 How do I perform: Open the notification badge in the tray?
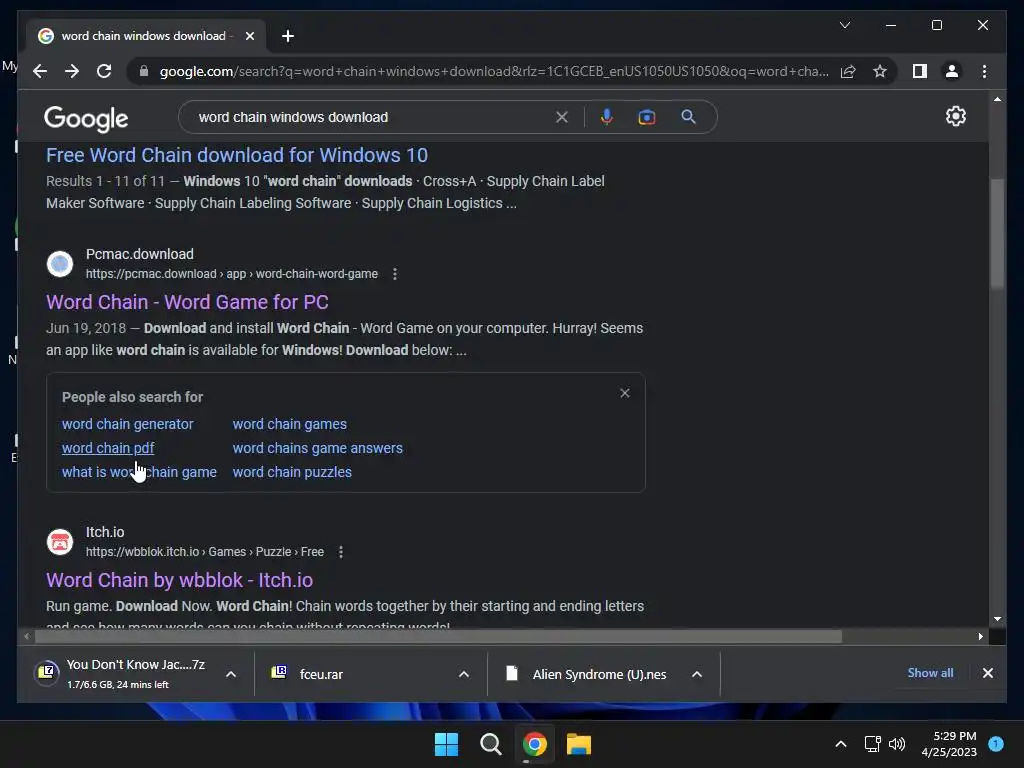(x=996, y=743)
